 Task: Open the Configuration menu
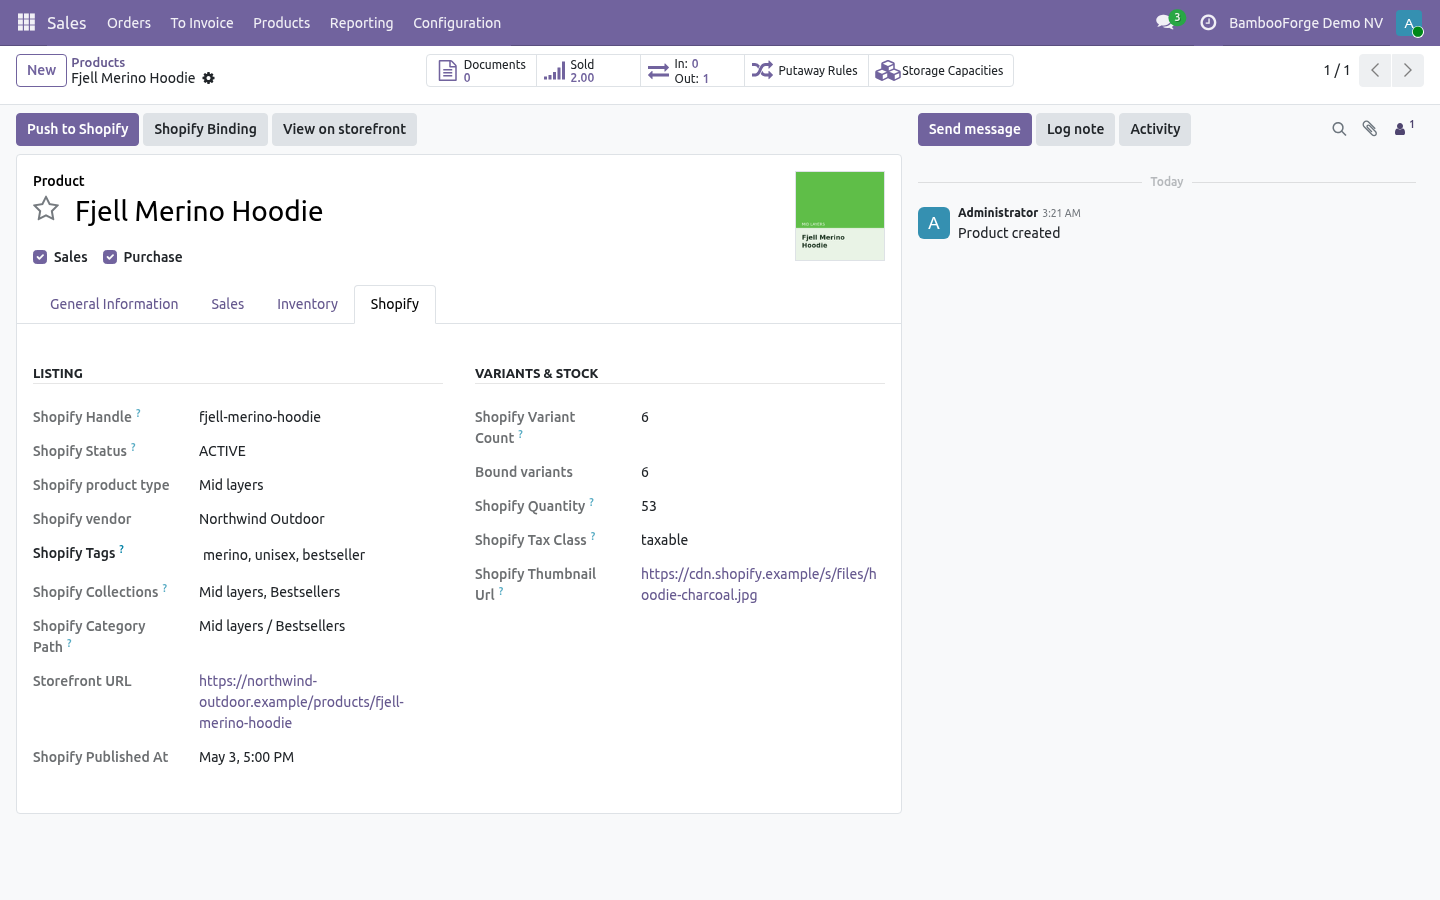click(x=457, y=23)
